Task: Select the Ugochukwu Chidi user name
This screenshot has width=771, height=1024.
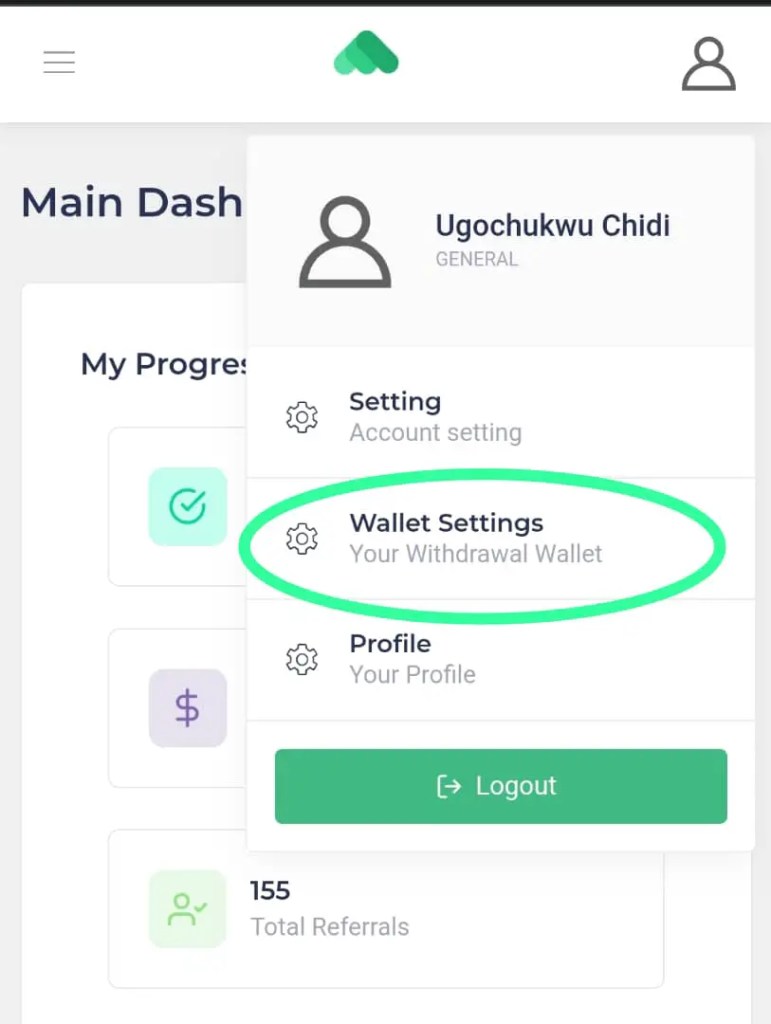Action: tap(552, 226)
